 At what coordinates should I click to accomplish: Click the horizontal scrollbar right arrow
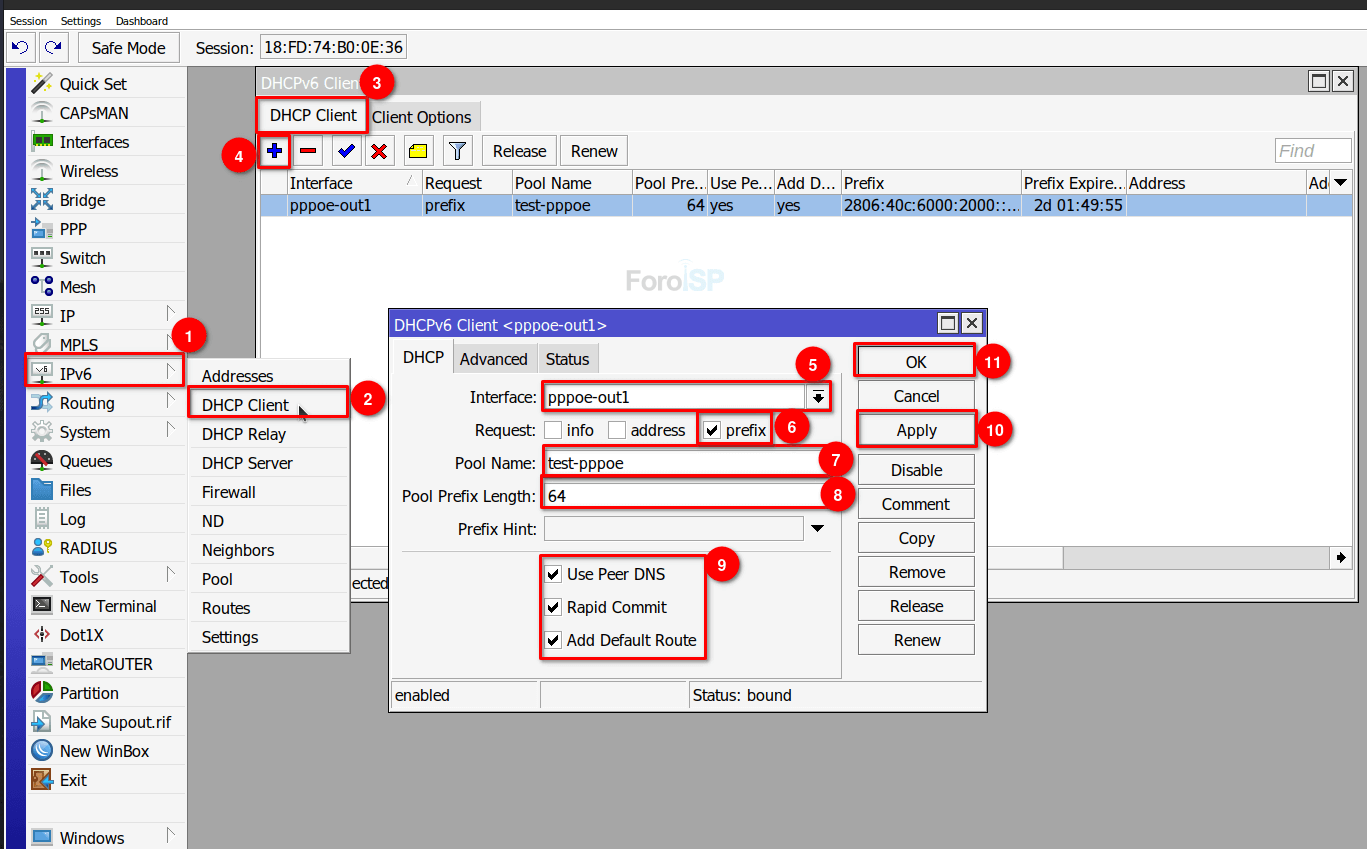[x=1340, y=557]
